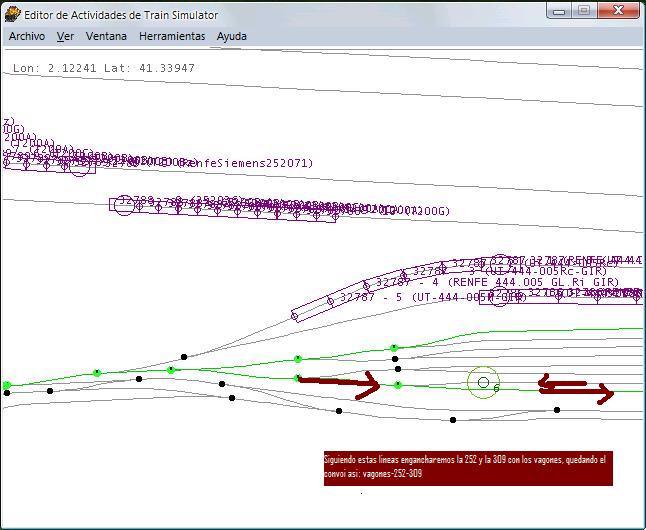646x530 pixels.
Task: Maximize the editor window
Action: point(584,11)
